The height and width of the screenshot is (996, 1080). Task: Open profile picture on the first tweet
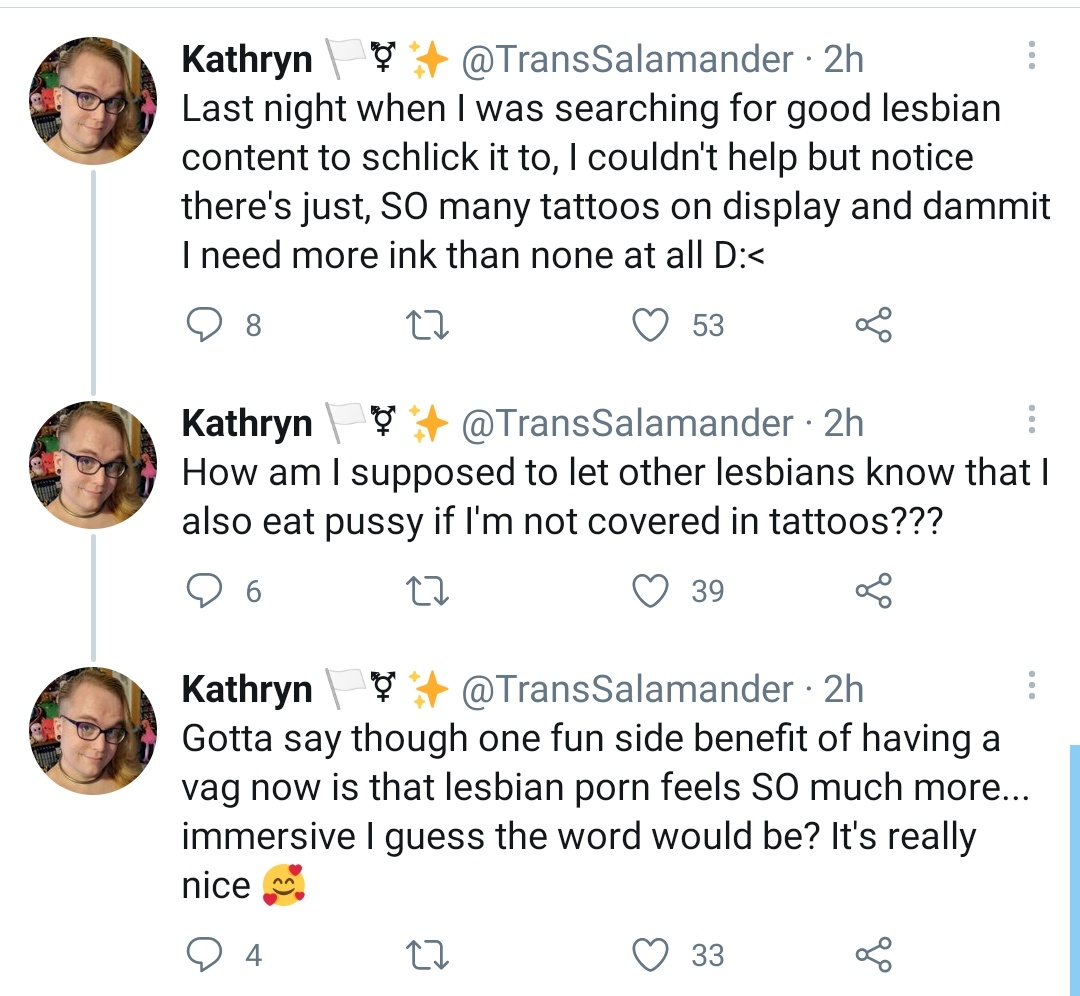93,101
